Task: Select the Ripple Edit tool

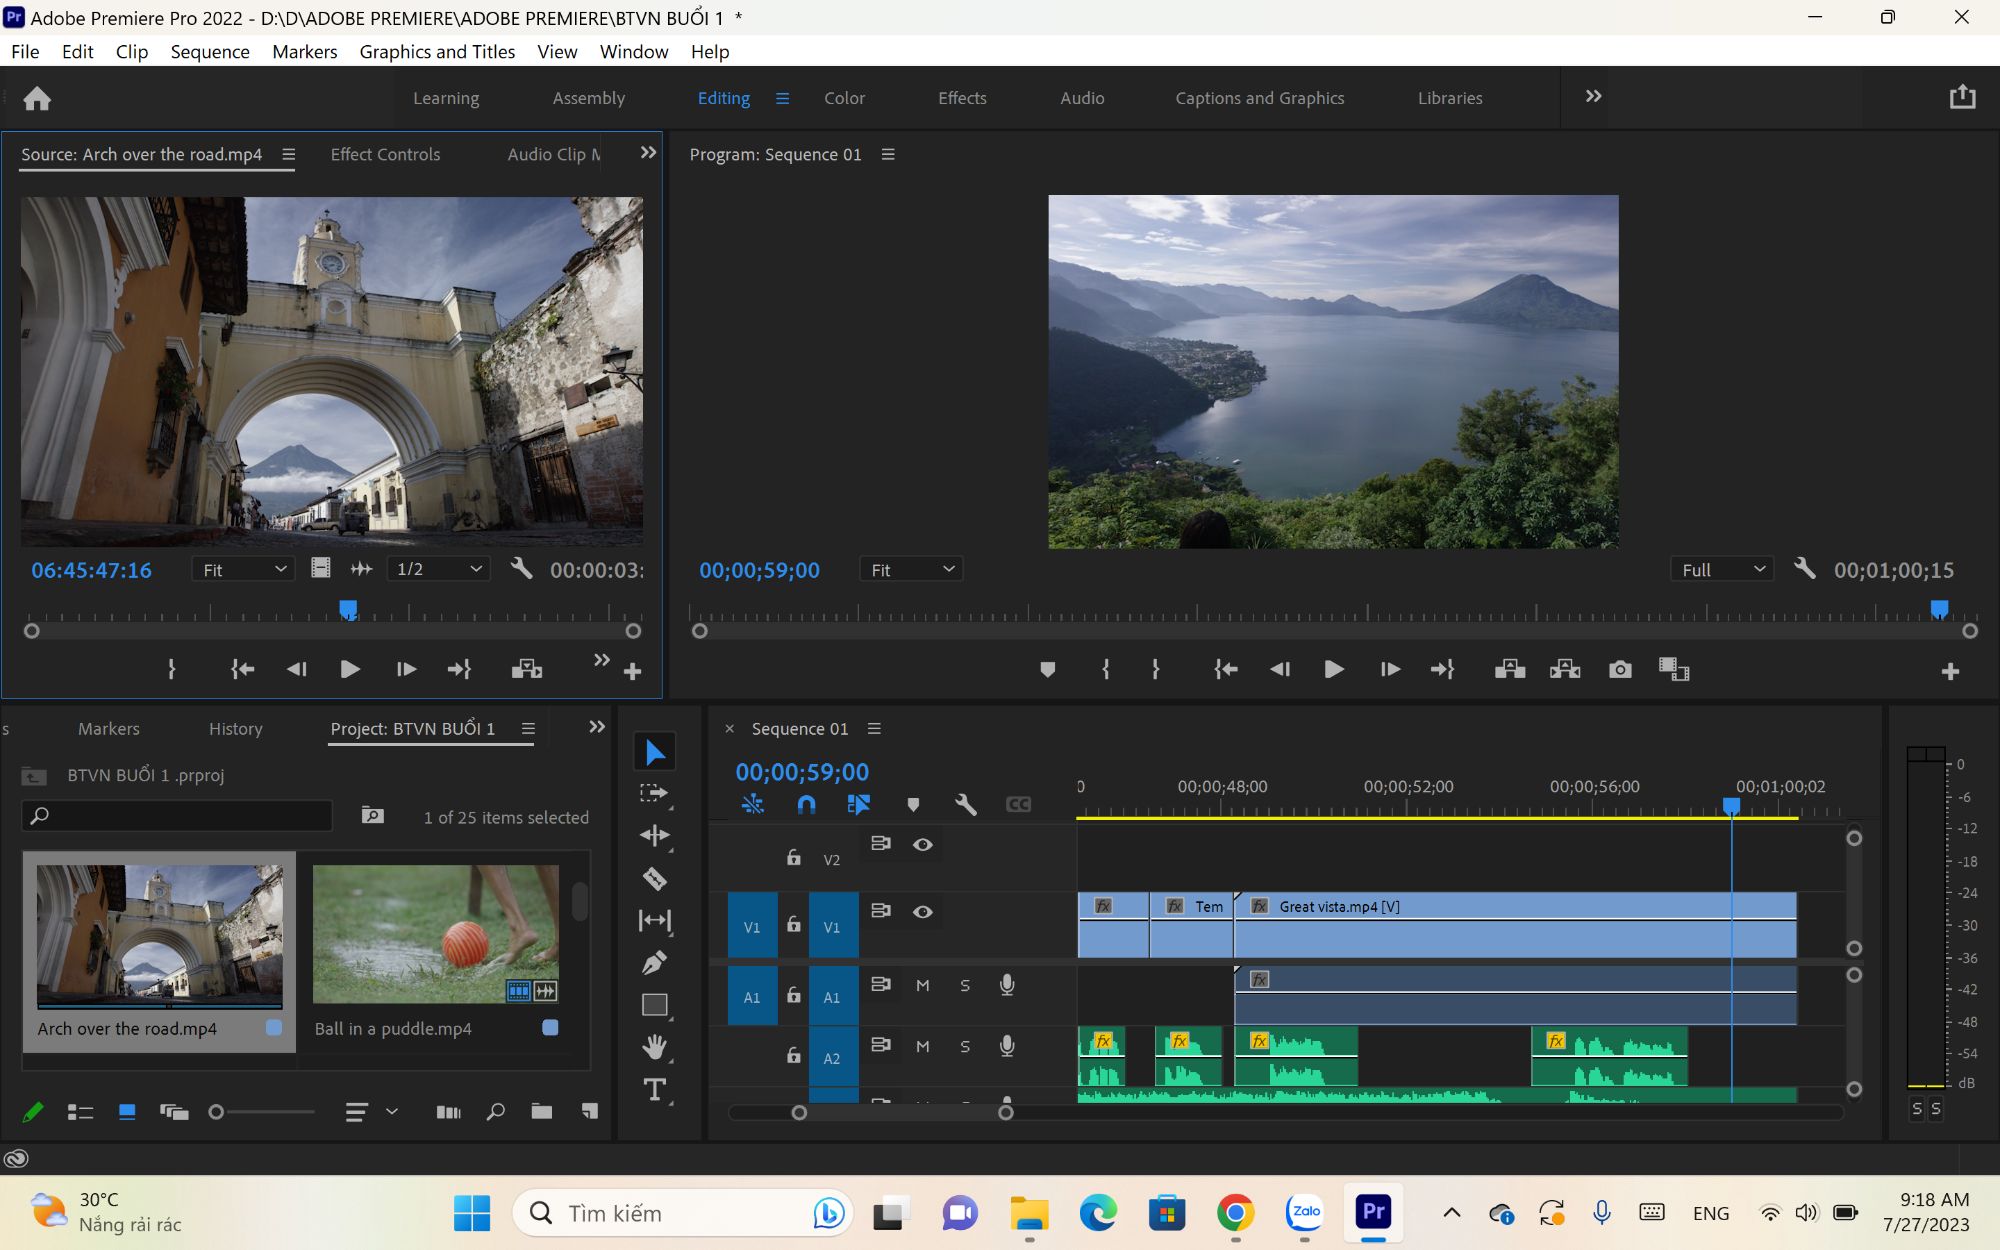Action: (x=654, y=836)
